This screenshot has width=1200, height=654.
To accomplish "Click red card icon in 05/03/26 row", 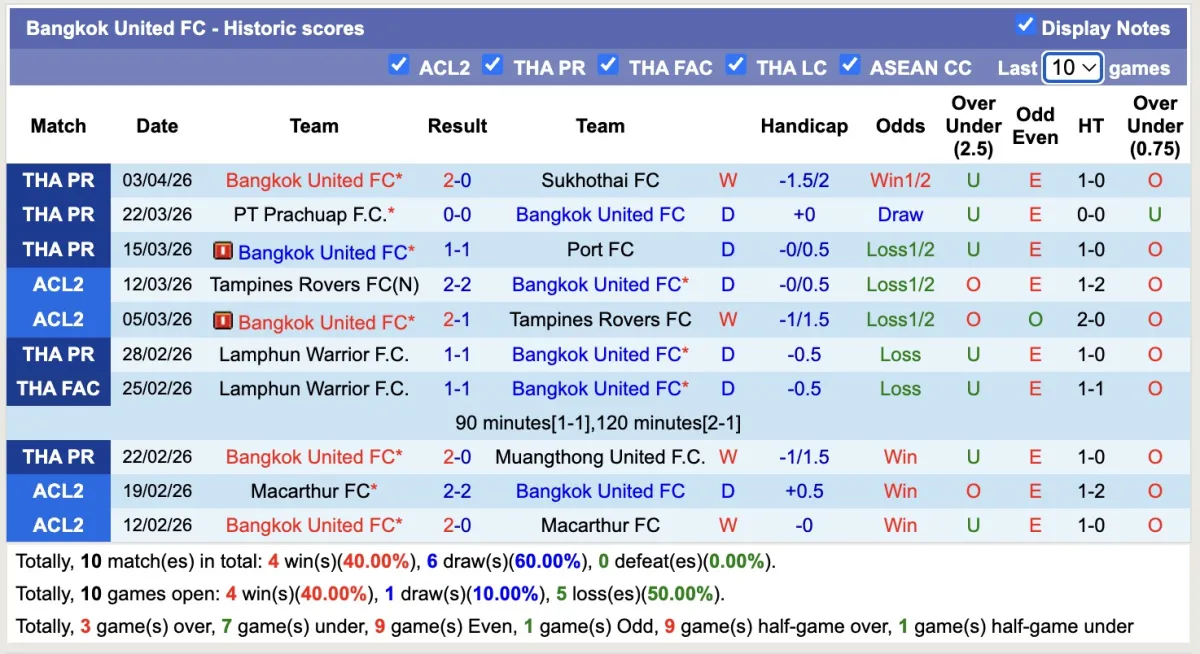I will 222,321.
